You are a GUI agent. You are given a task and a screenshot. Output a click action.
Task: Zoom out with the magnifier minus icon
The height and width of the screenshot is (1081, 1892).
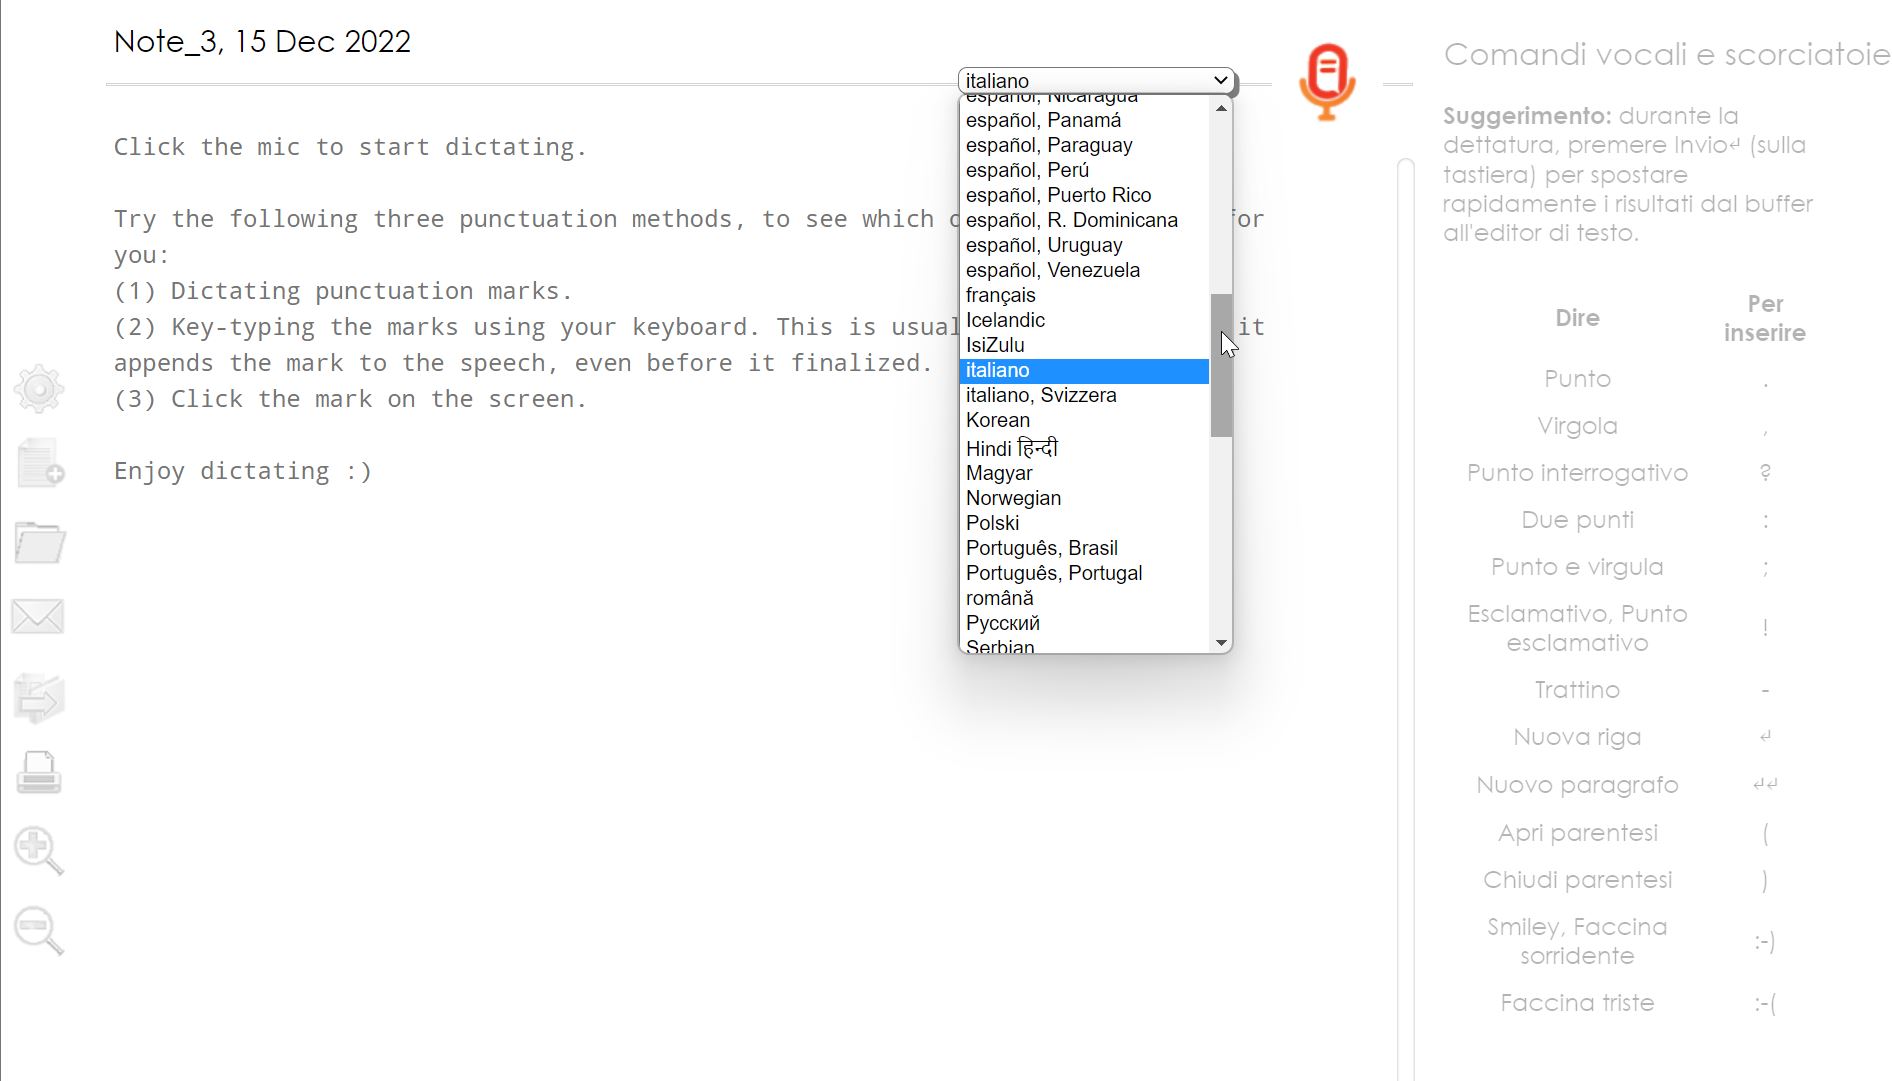[x=38, y=931]
